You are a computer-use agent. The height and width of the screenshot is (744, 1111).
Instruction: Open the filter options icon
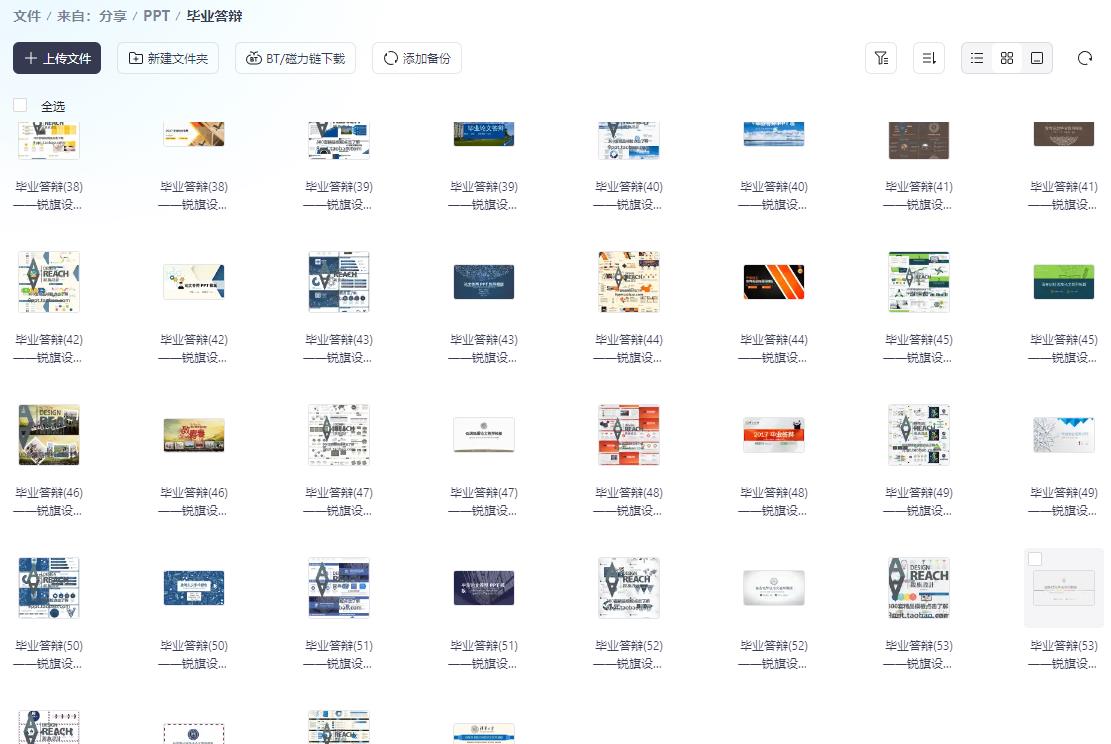(881, 58)
